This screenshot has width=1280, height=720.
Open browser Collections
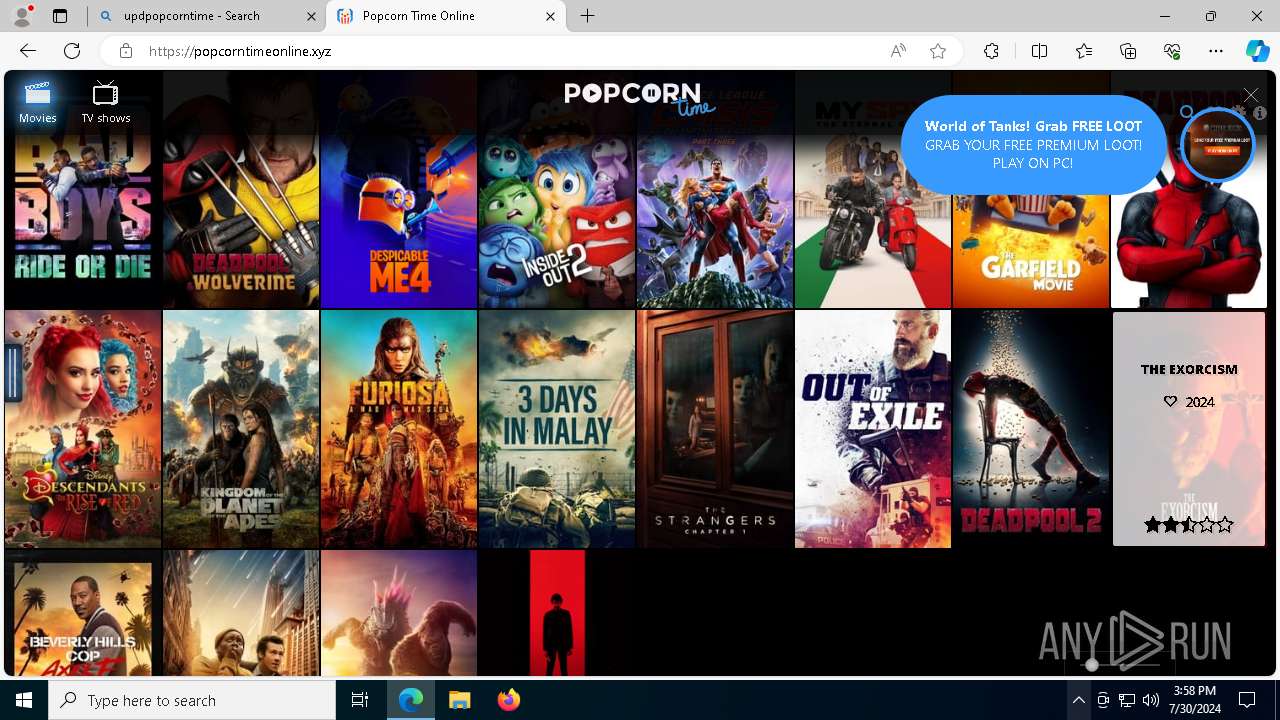[1128, 51]
